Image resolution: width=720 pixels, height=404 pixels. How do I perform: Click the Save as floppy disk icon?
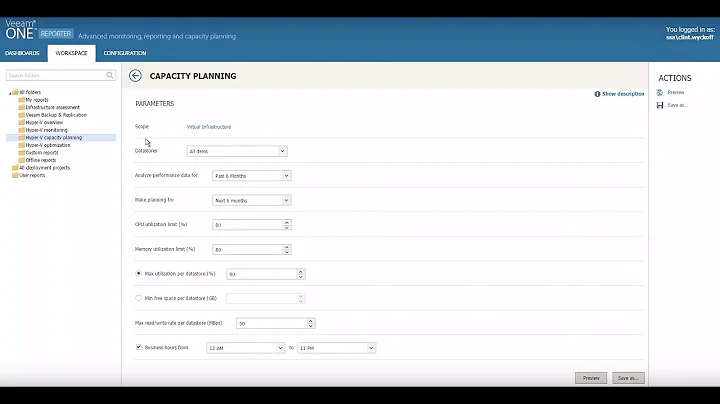coord(660,105)
